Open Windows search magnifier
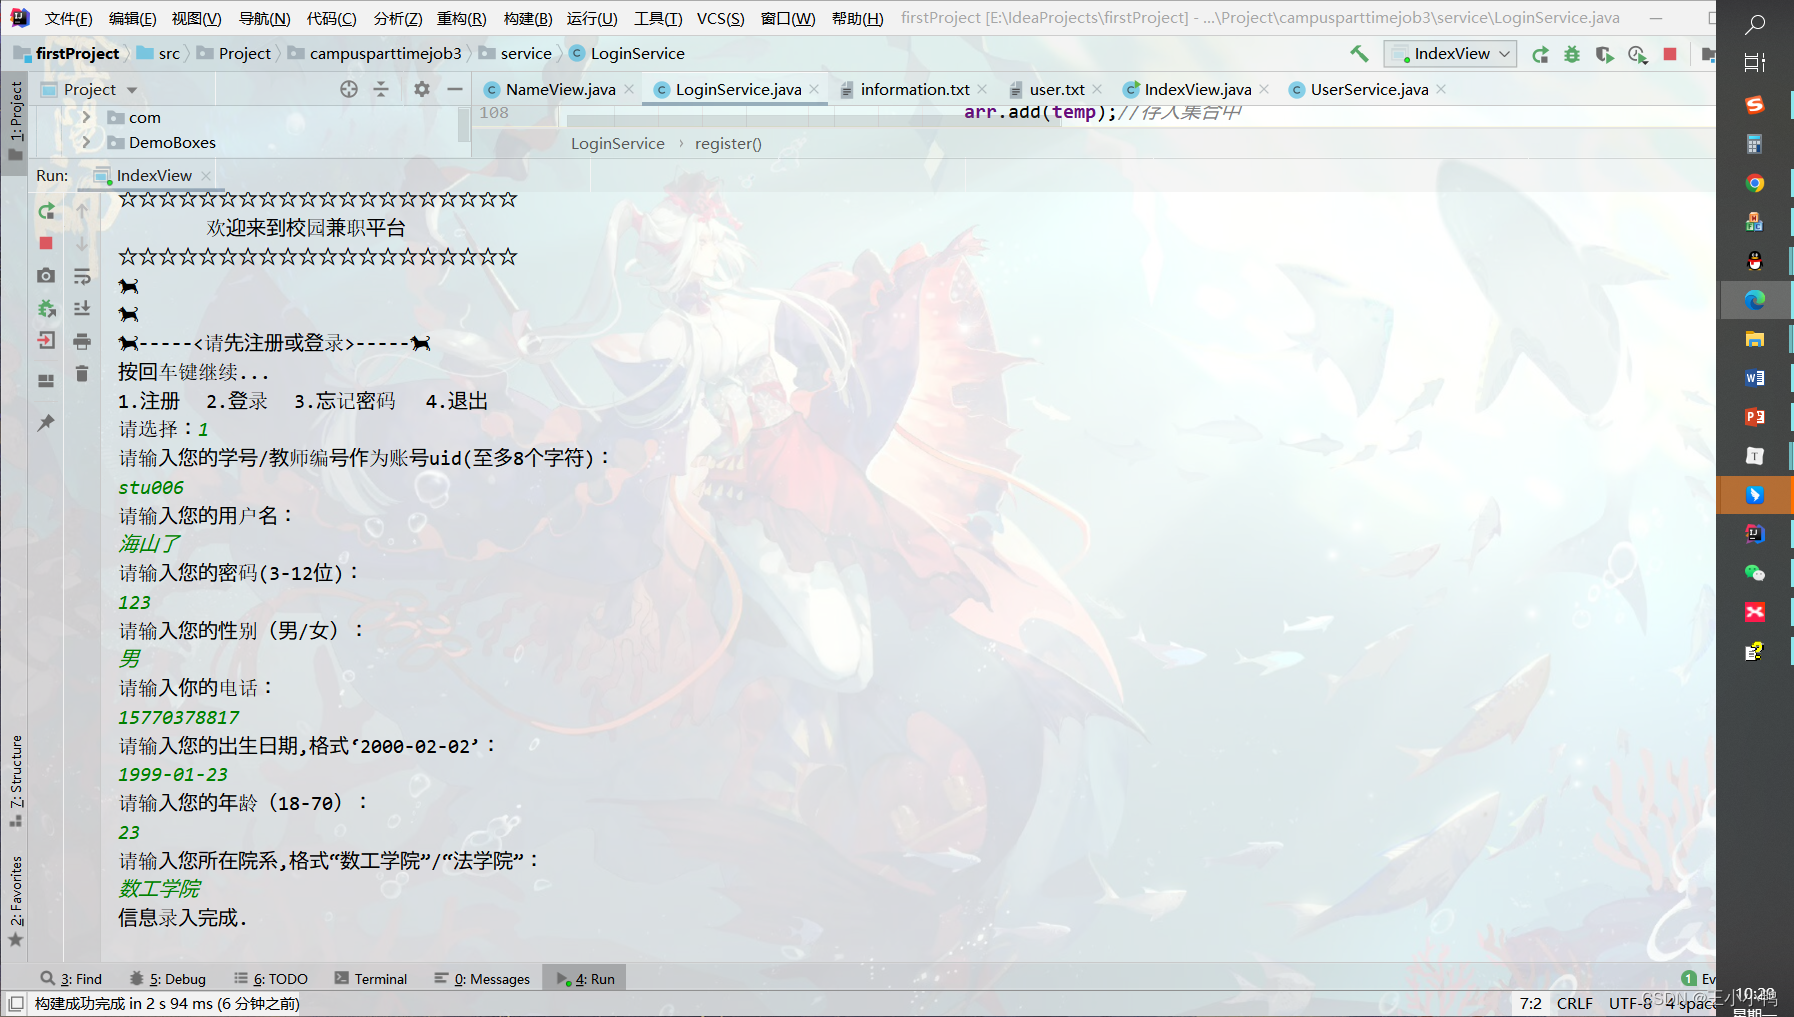1794x1017 pixels. [x=1754, y=23]
